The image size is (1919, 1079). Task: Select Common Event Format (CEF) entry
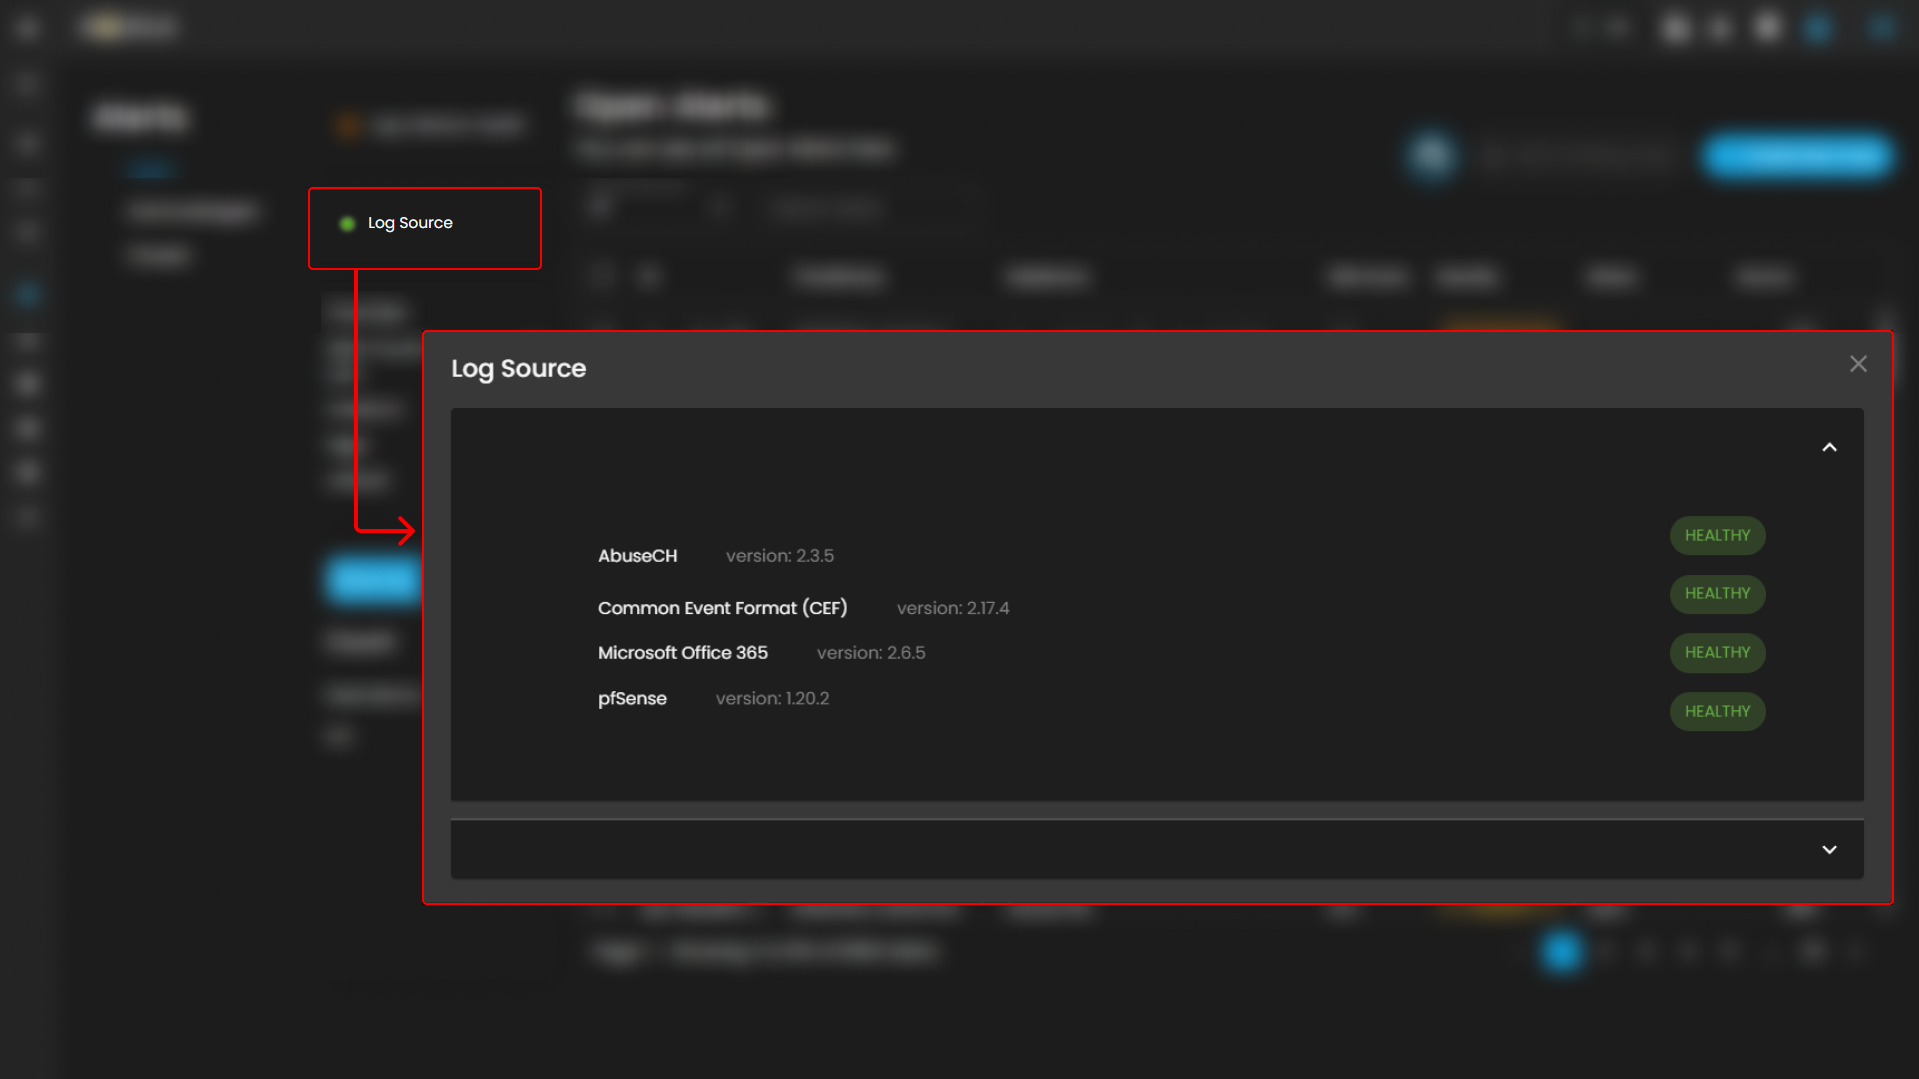(722, 608)
